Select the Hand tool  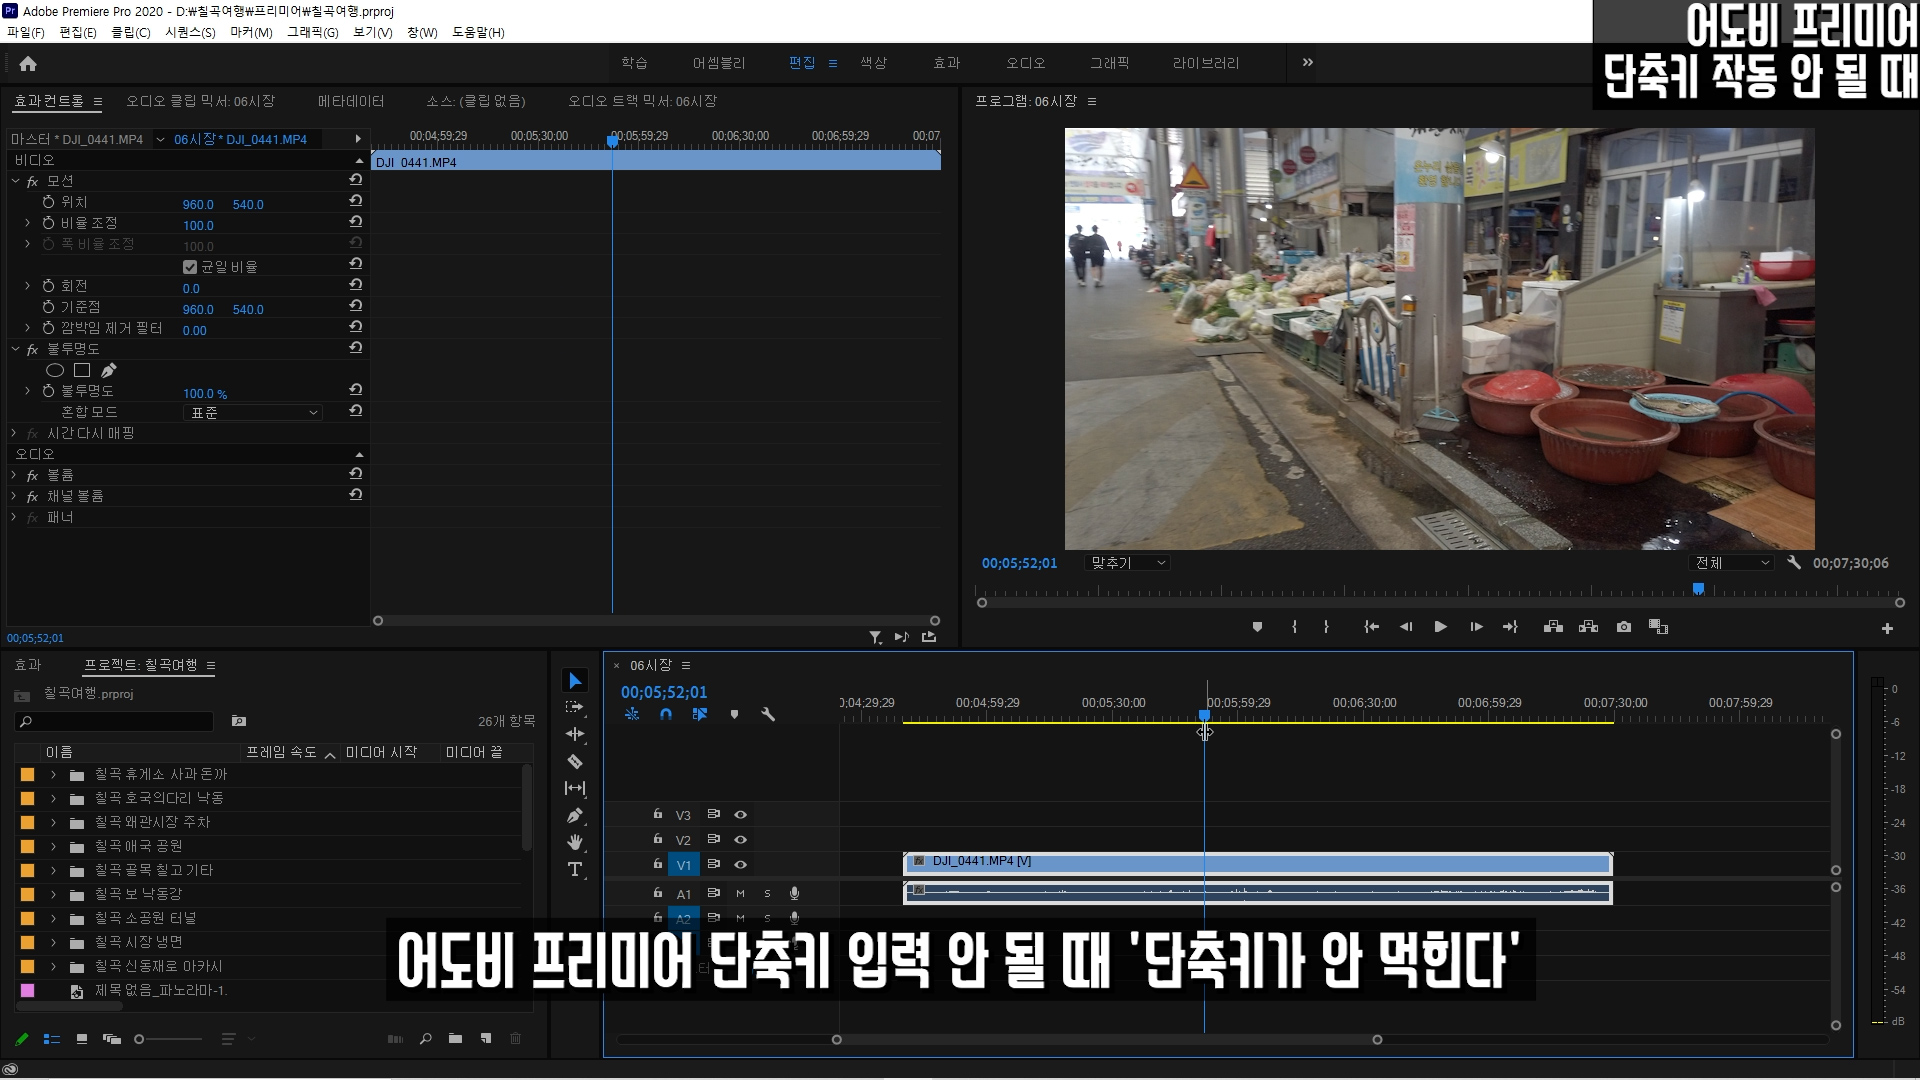tap(575, 842)
